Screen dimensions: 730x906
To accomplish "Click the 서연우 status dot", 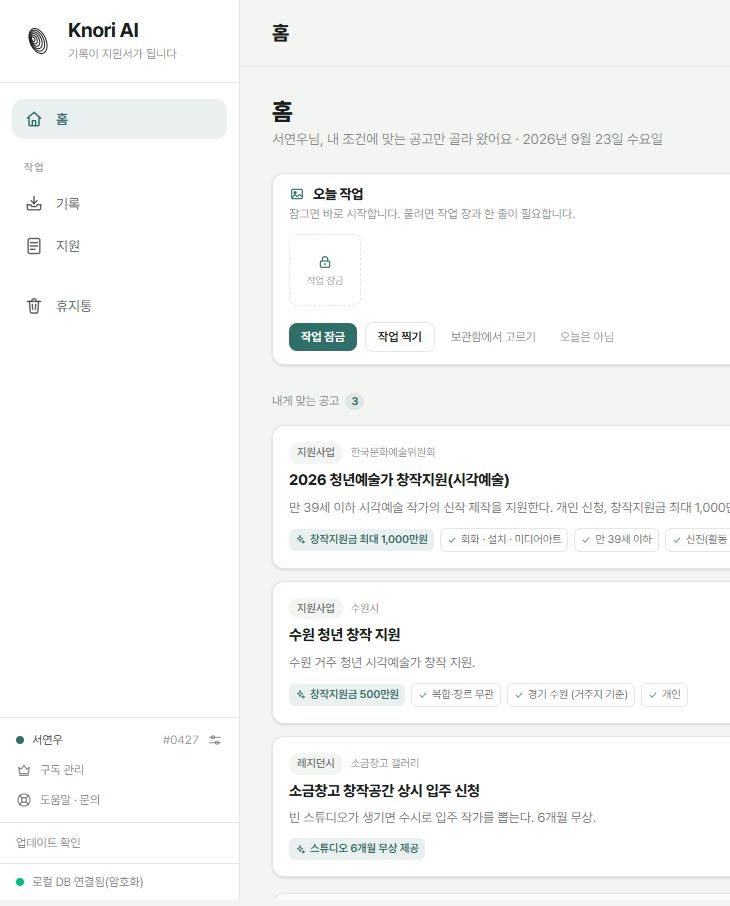I will point(20,740).
